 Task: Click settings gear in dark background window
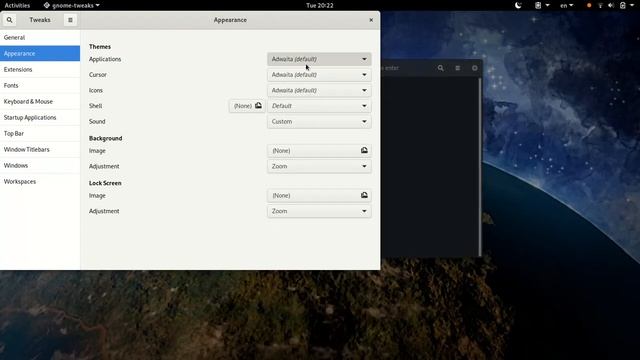[x=475, y=68]
